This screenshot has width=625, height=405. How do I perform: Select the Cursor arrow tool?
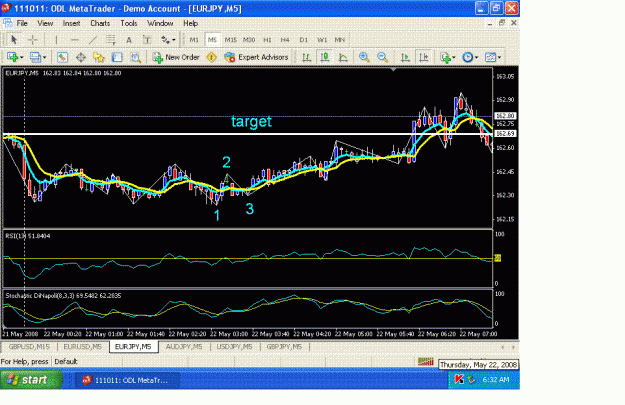(14, 40)
